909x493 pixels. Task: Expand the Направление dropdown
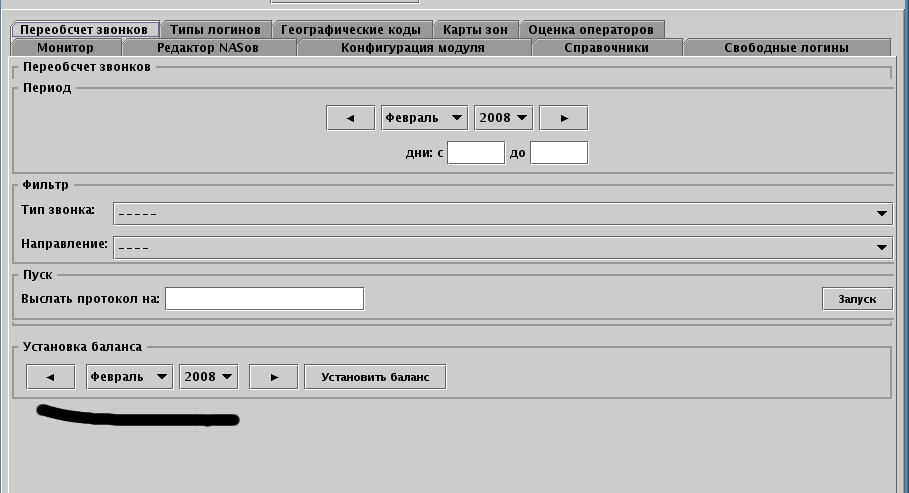(x=502, y=246)
